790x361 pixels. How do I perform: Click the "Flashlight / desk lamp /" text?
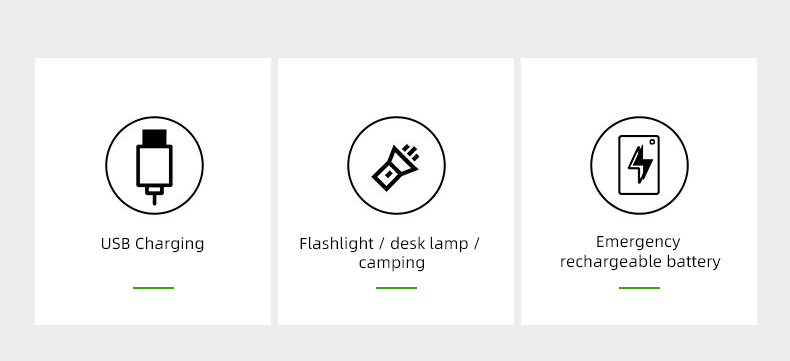pyautogui.click(x=389, y=244)
